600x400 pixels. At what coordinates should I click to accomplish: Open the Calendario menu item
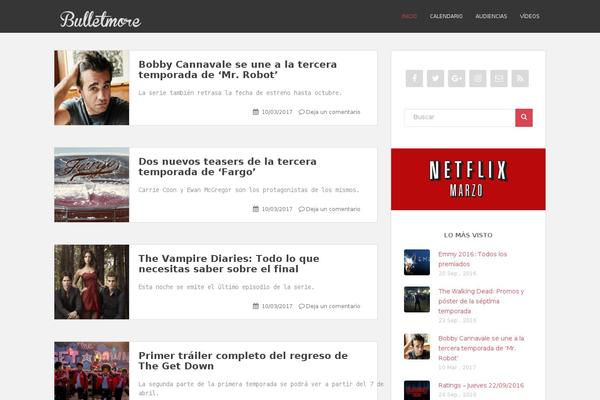tap(446, 16)
